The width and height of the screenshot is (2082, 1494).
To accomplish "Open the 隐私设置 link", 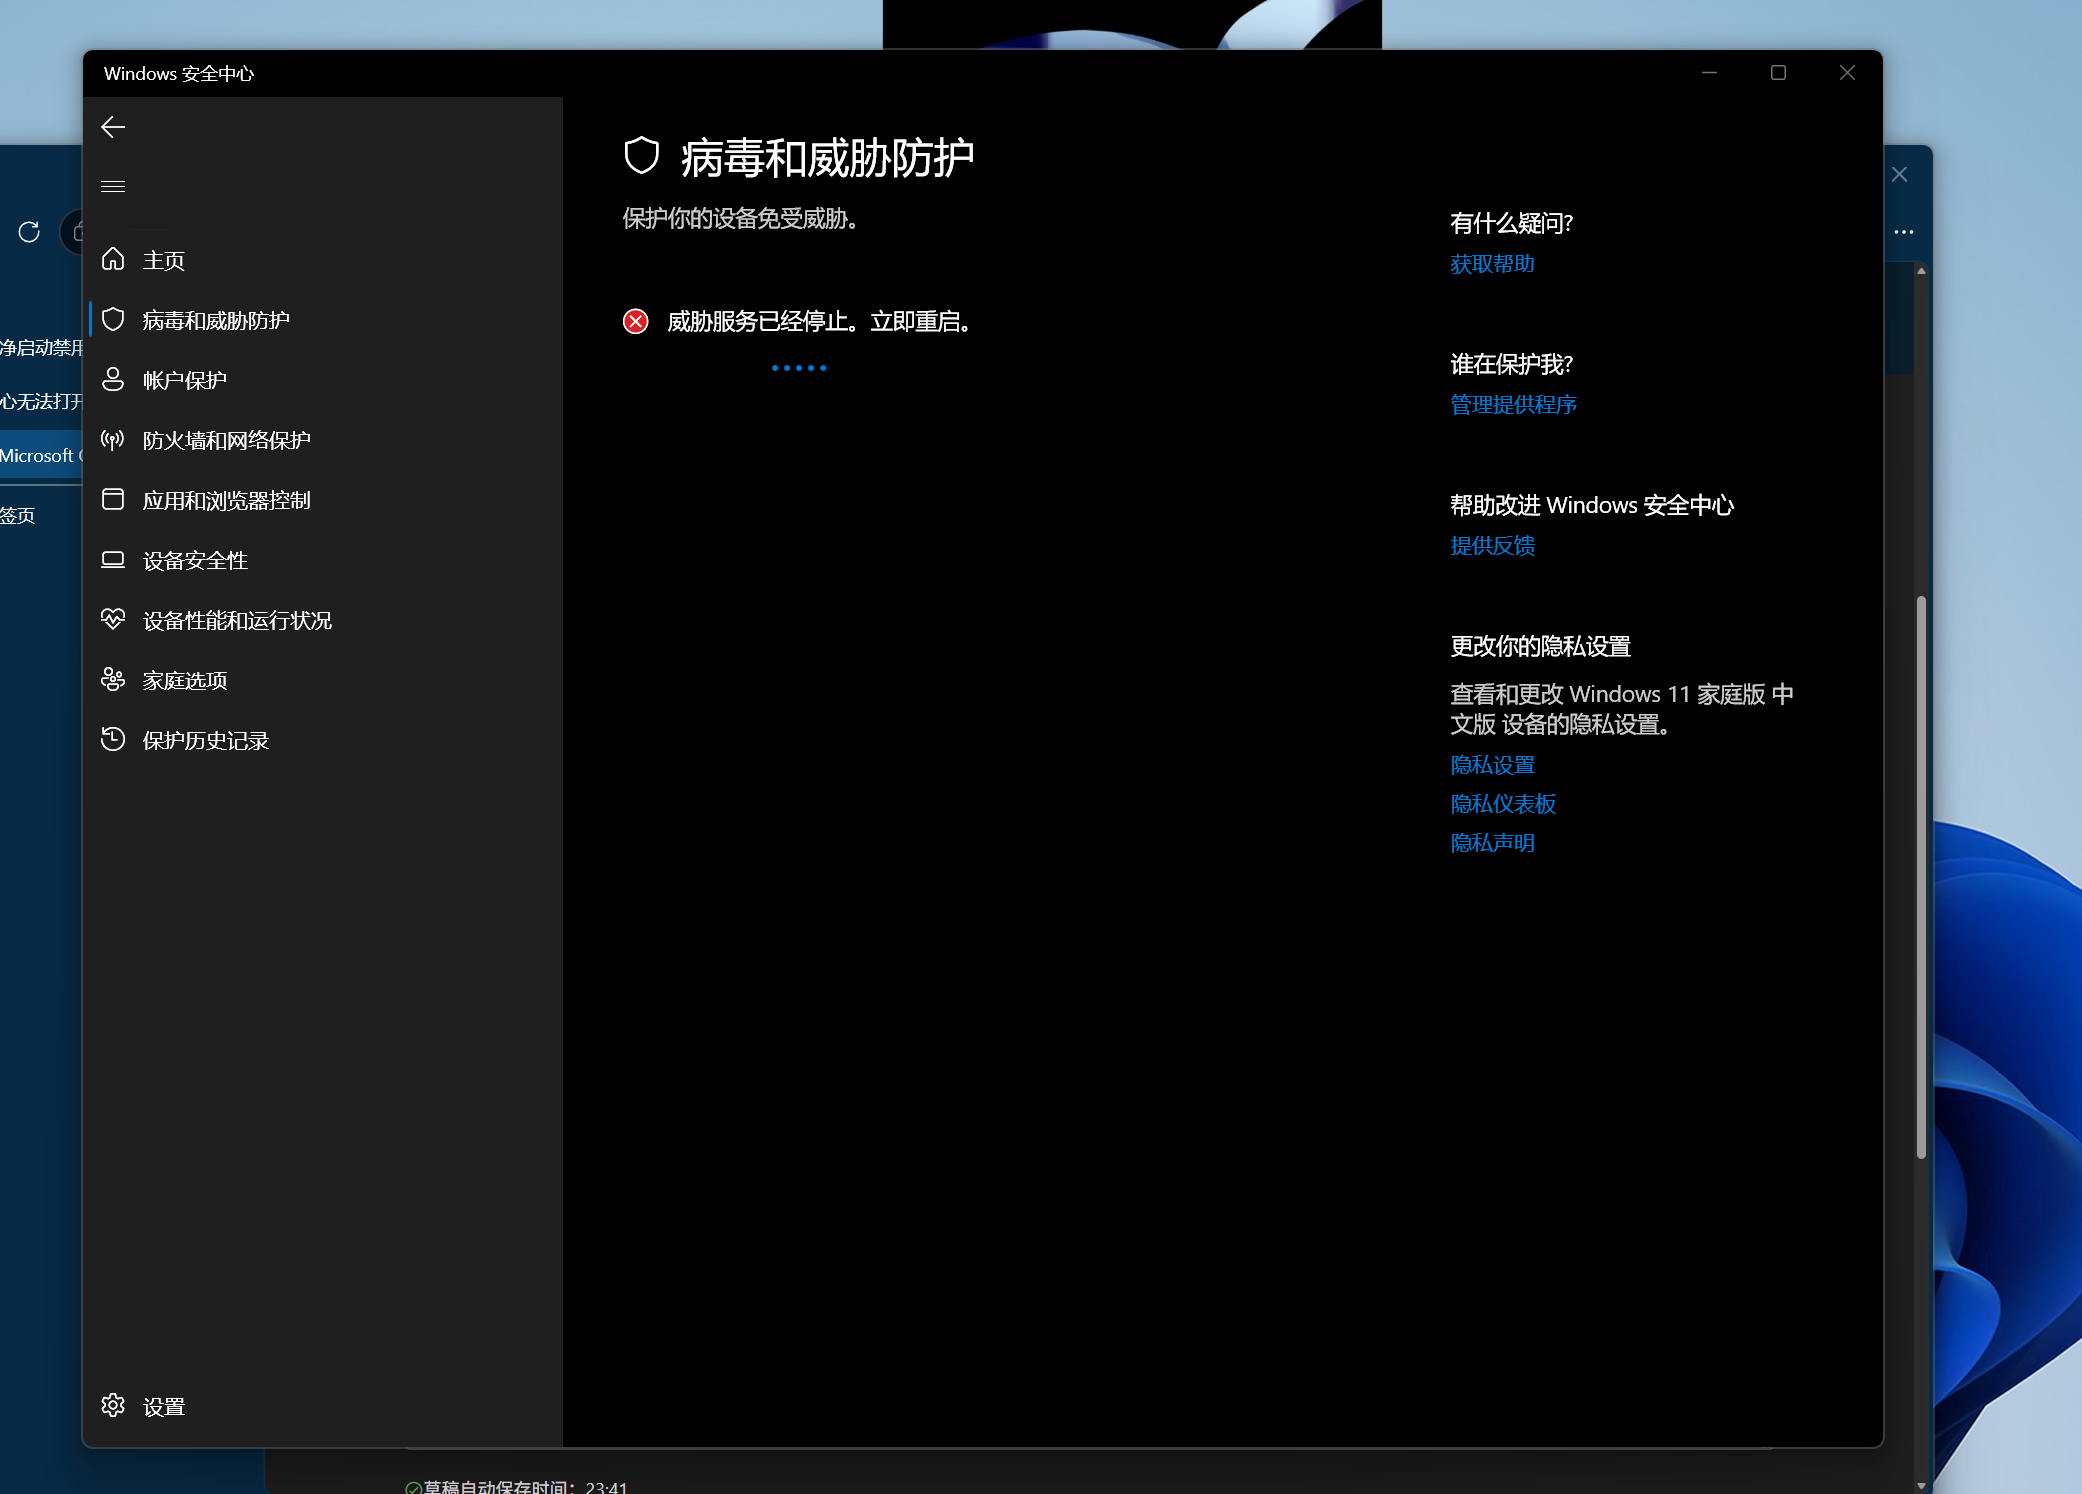I will 1492,765.
